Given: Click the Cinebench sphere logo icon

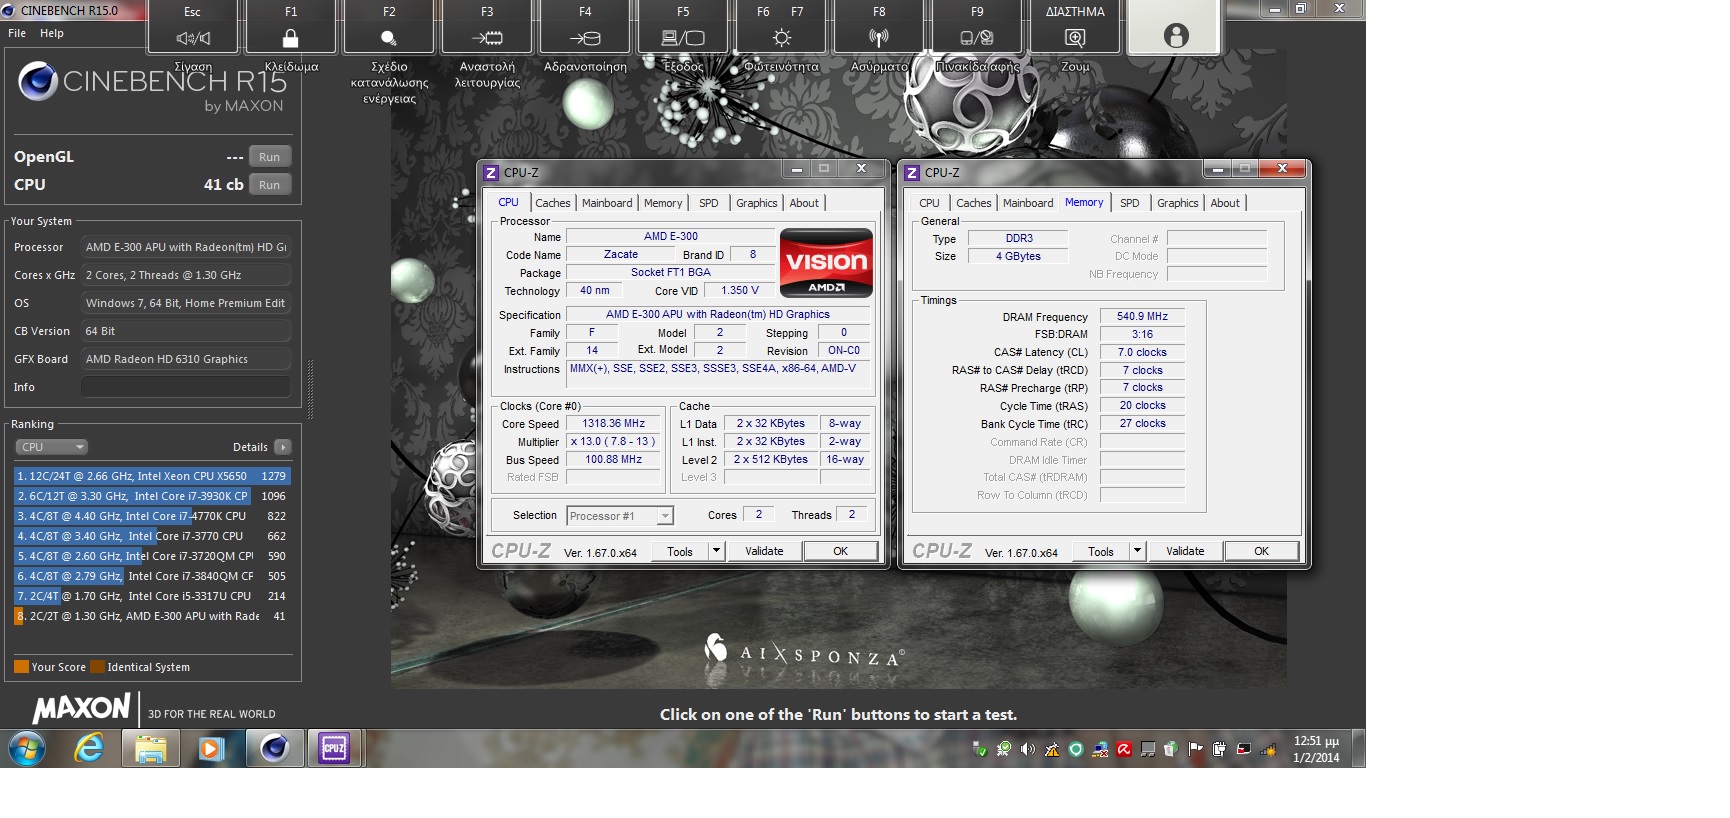Looking at the screenshot, I should tap(38, 81).
